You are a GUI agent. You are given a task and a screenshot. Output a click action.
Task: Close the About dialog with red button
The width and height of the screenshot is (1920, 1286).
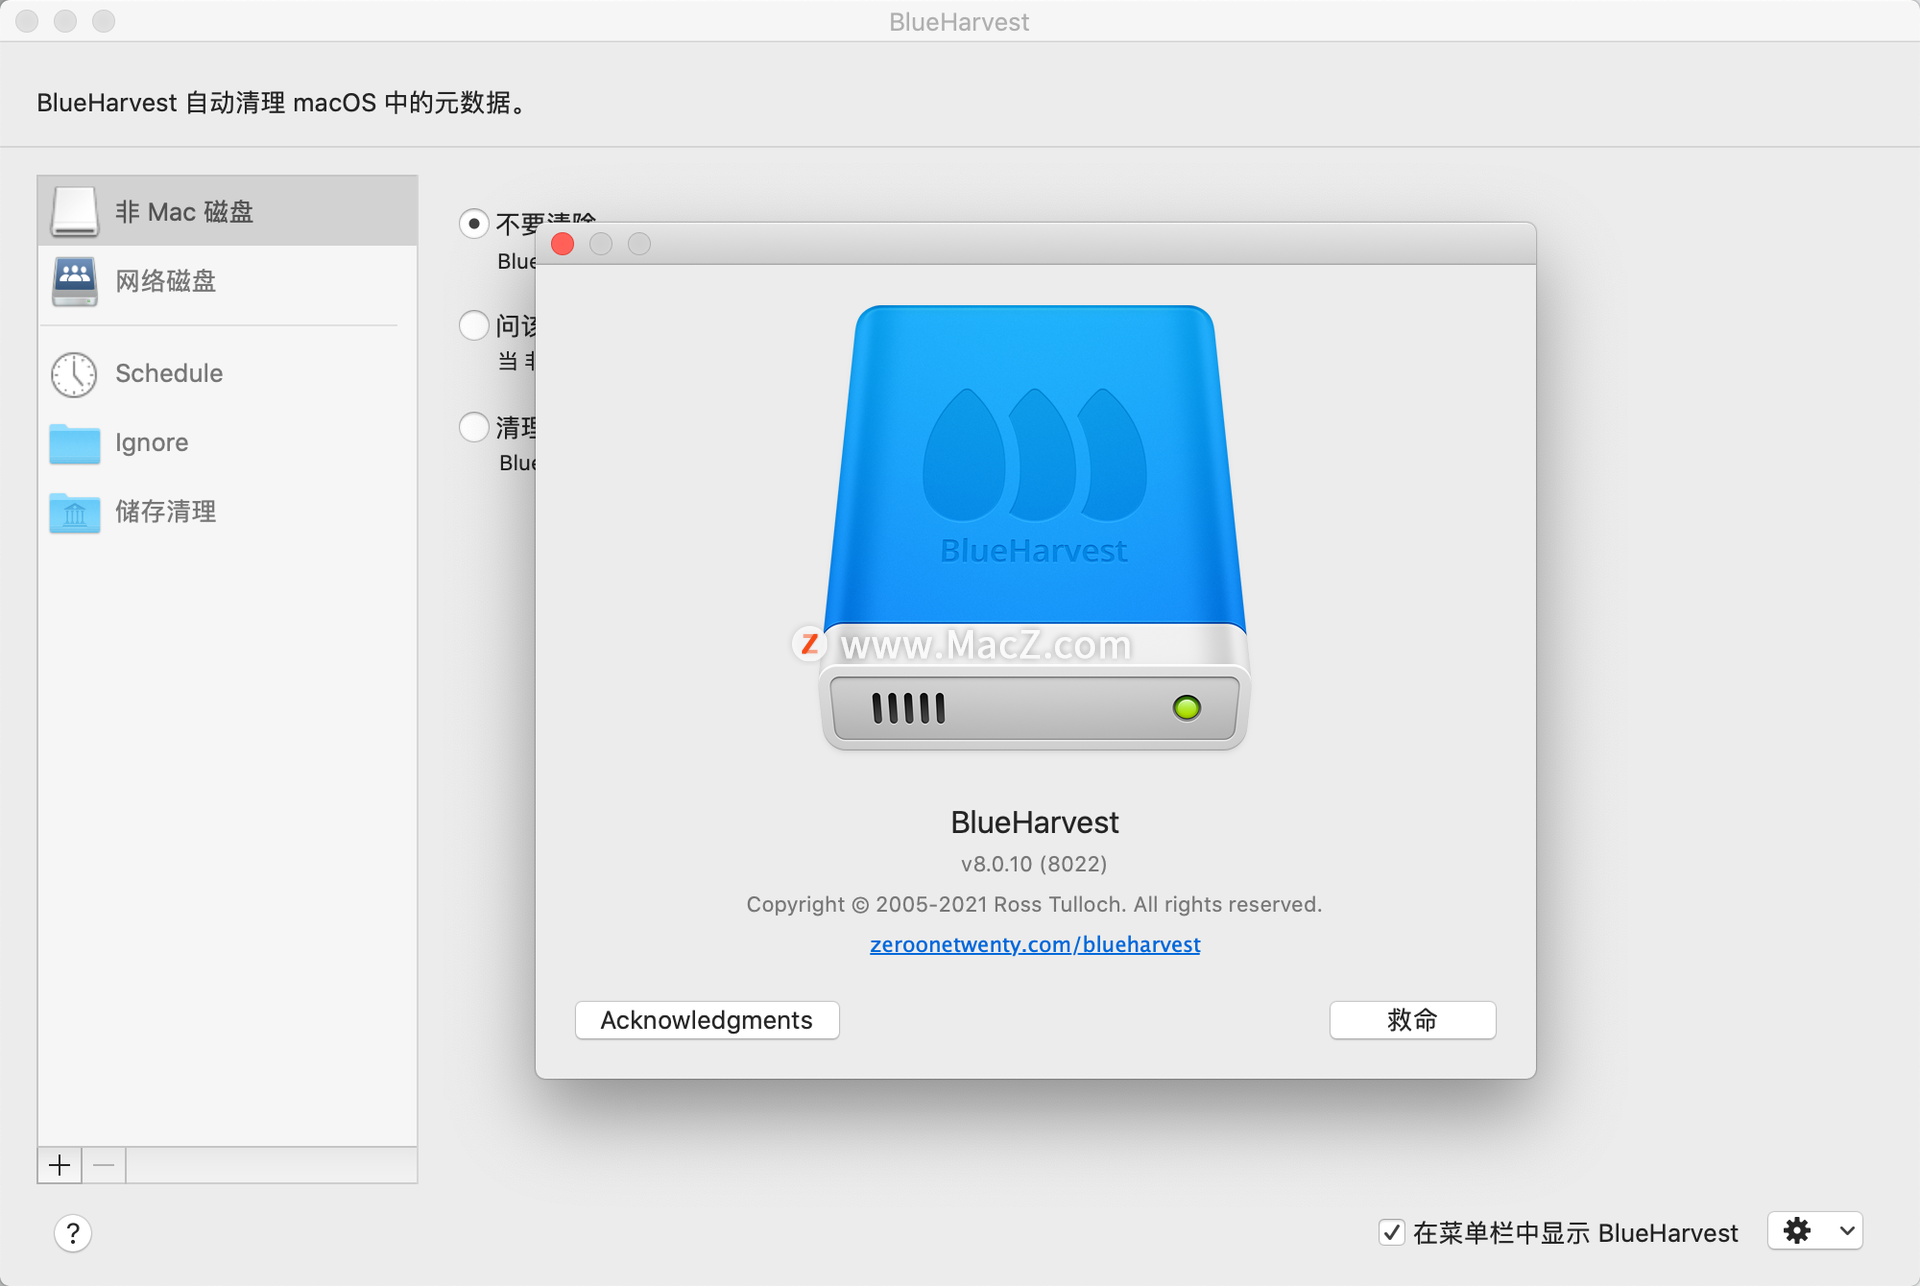pos(563,244)
